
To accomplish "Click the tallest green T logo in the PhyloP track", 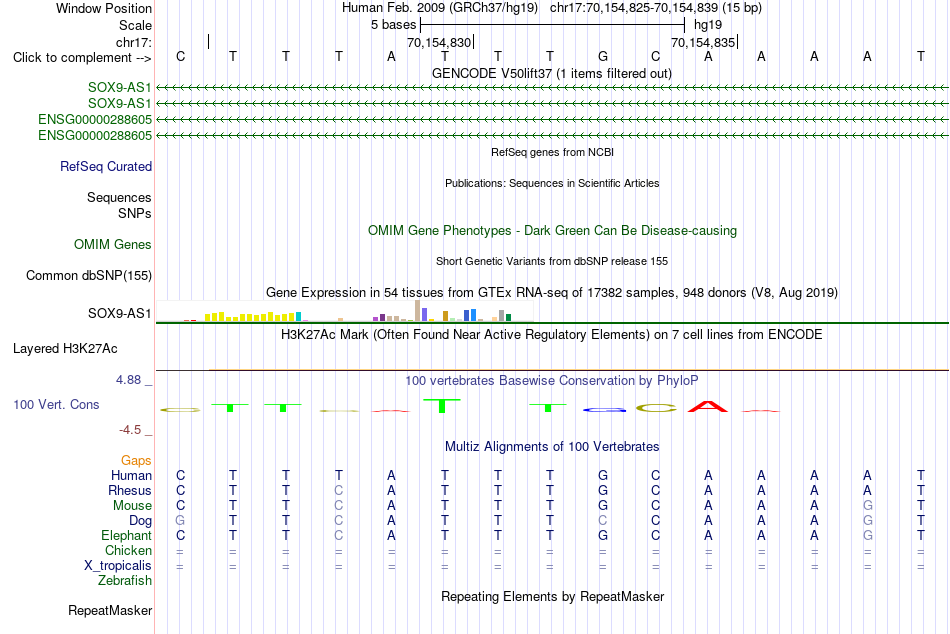I will pyautogui.click(x=442, y=406).
